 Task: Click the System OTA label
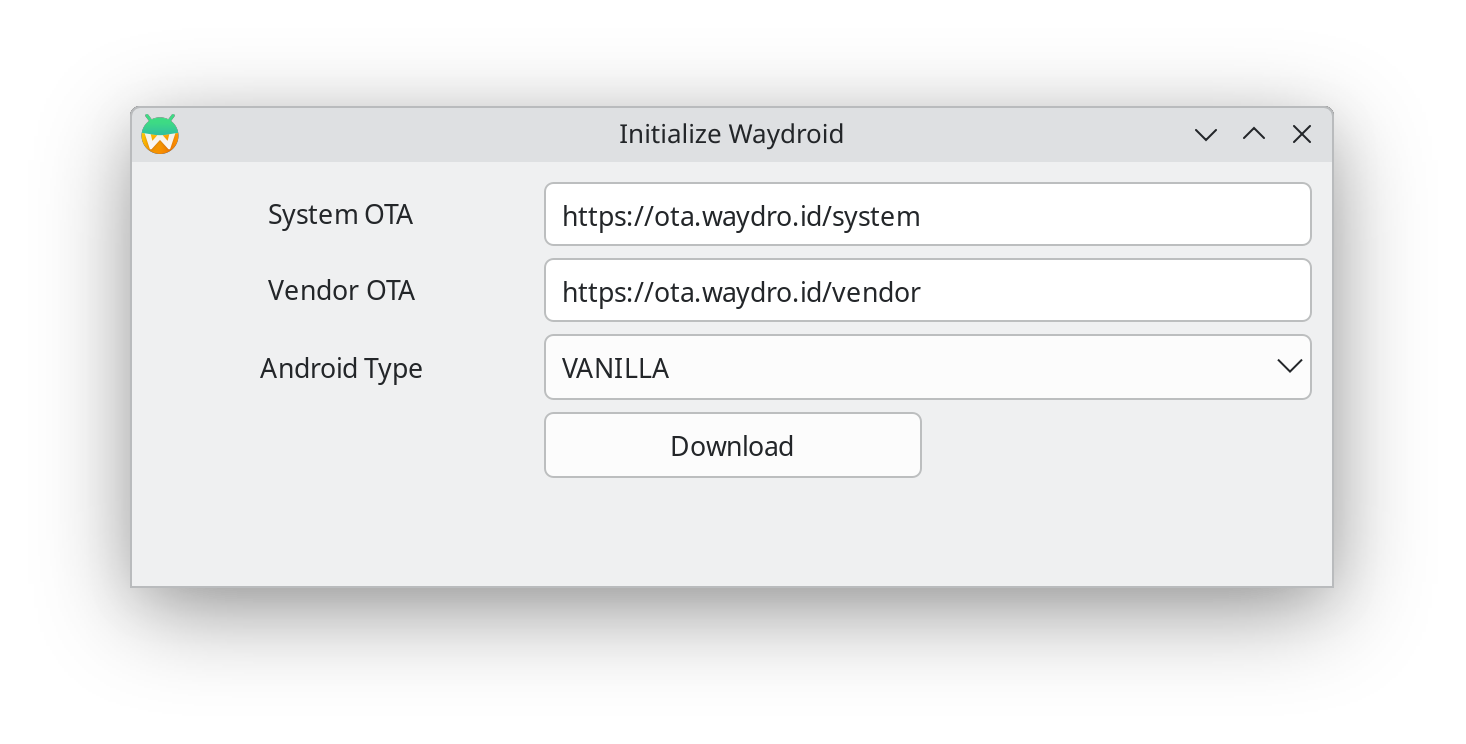point(340,214)
